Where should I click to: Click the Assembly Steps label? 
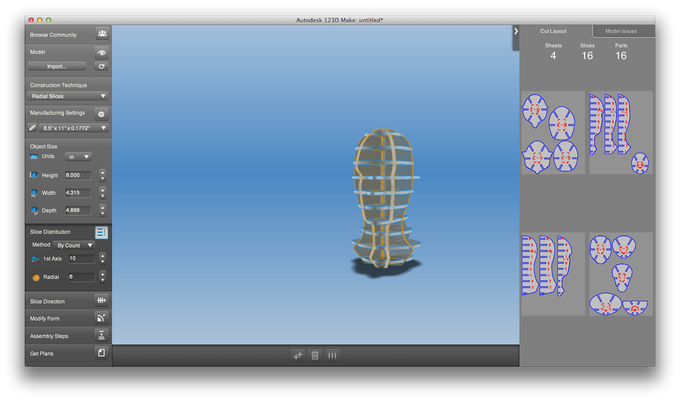pos(49,336)
